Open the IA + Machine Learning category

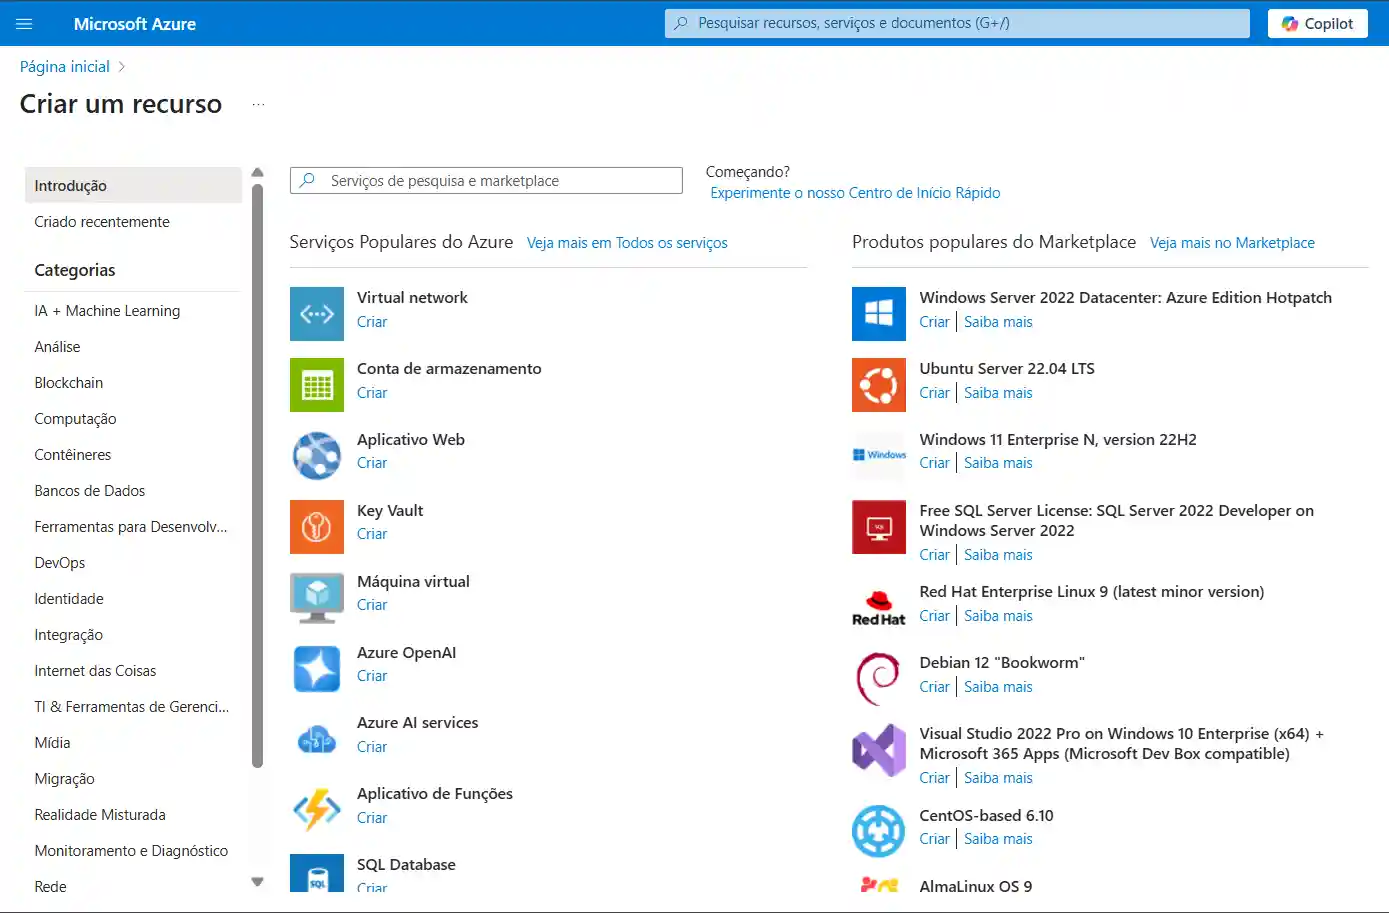107,311
